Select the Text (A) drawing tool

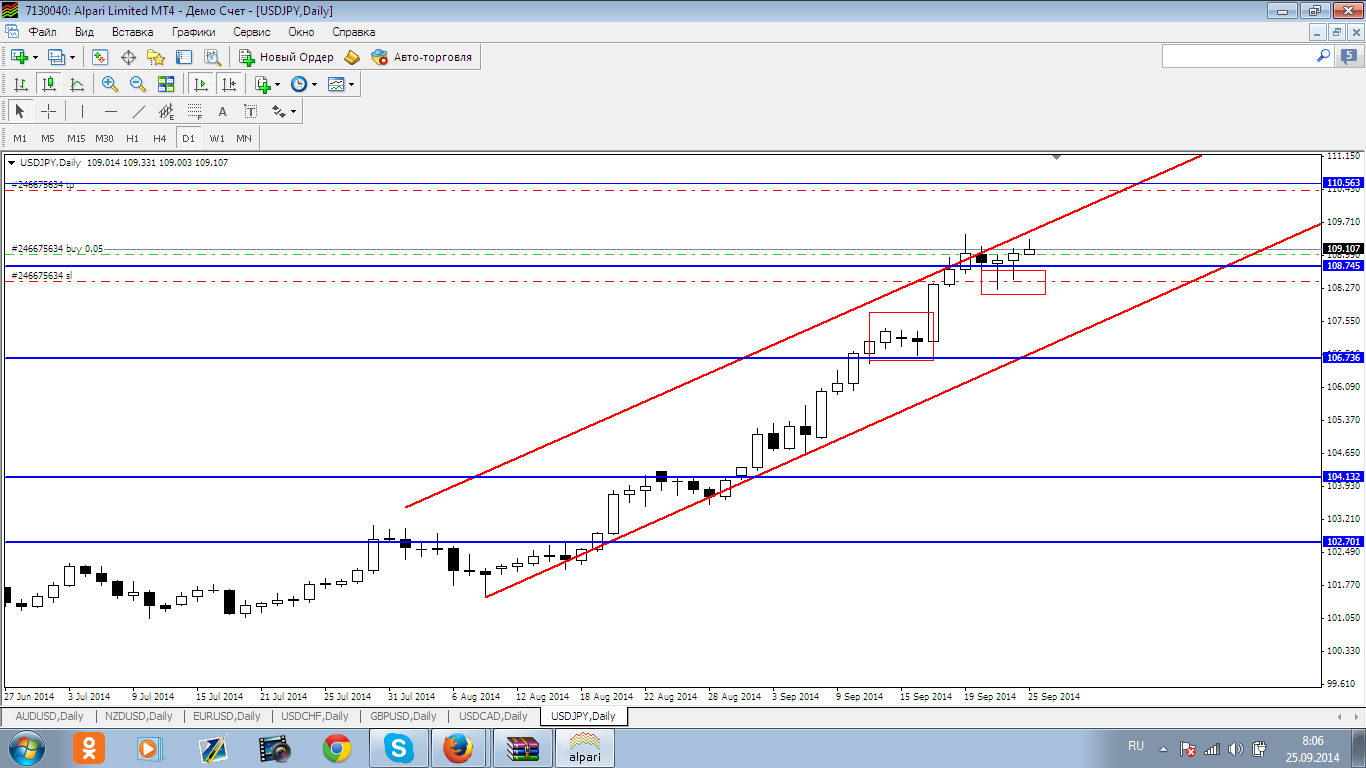[222, 111]
